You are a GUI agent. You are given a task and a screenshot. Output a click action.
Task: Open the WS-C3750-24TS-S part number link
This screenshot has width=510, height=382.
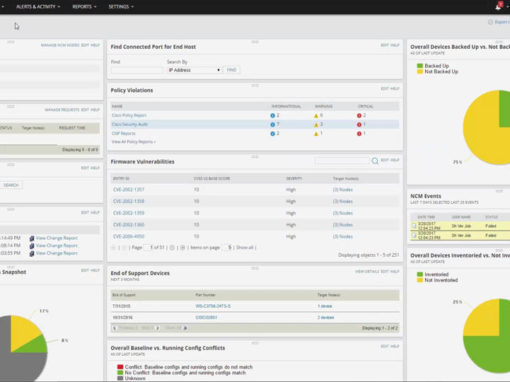[x=213, y=306]
